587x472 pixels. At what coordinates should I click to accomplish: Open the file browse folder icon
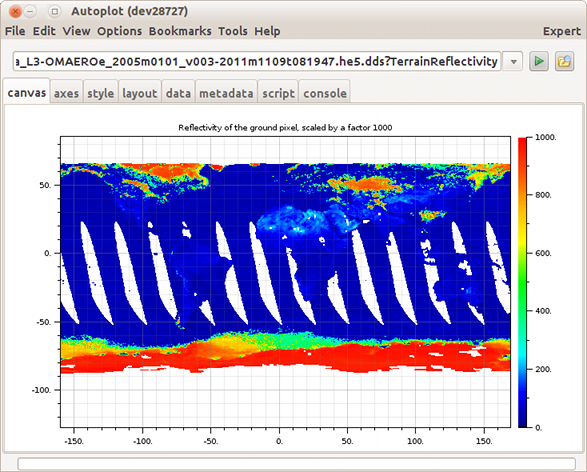tap(564, 61)
